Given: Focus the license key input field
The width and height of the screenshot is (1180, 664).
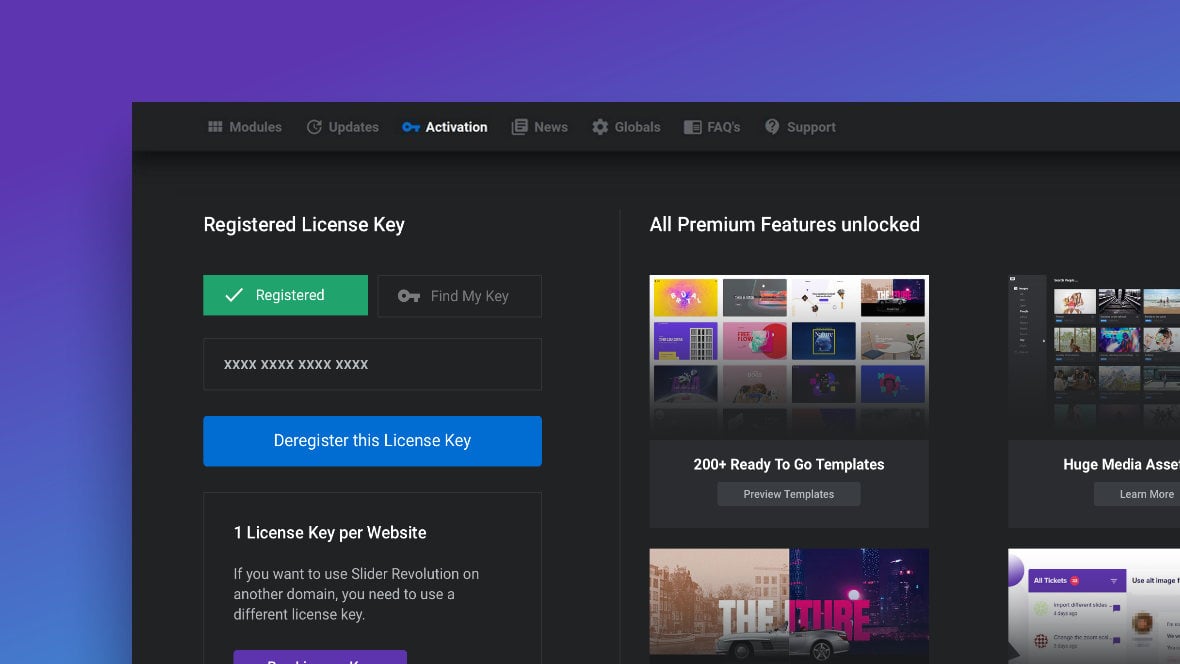Looking at the screenshot, I should 373,364.
